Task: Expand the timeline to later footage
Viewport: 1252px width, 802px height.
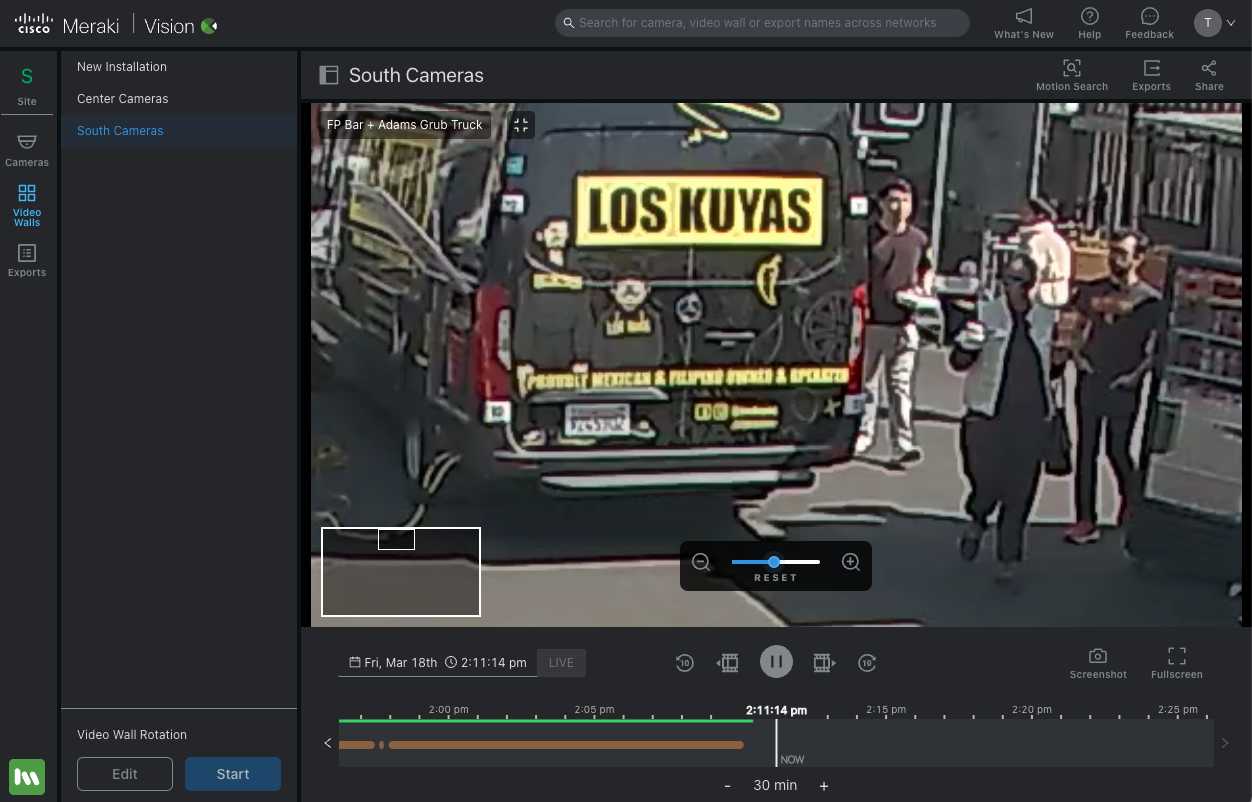Action: point(1224,743)
